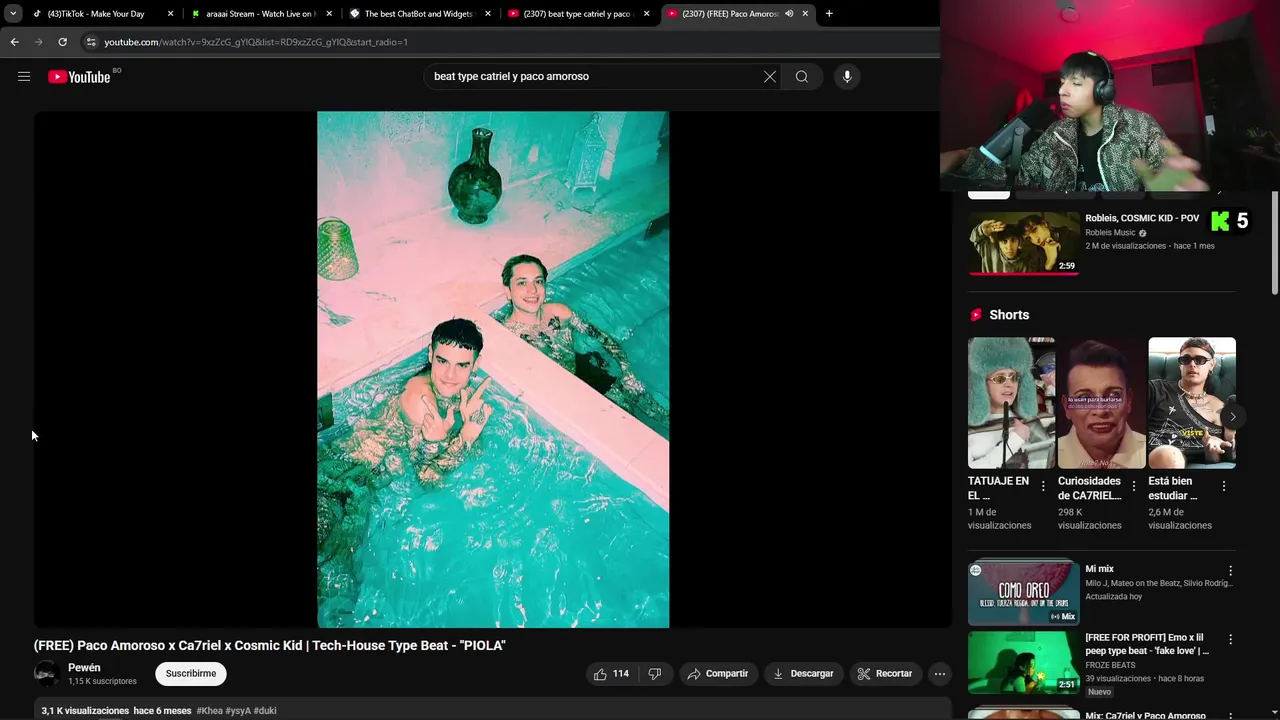Close the araaai Stream tab
1280x720 pixels.
329,14
